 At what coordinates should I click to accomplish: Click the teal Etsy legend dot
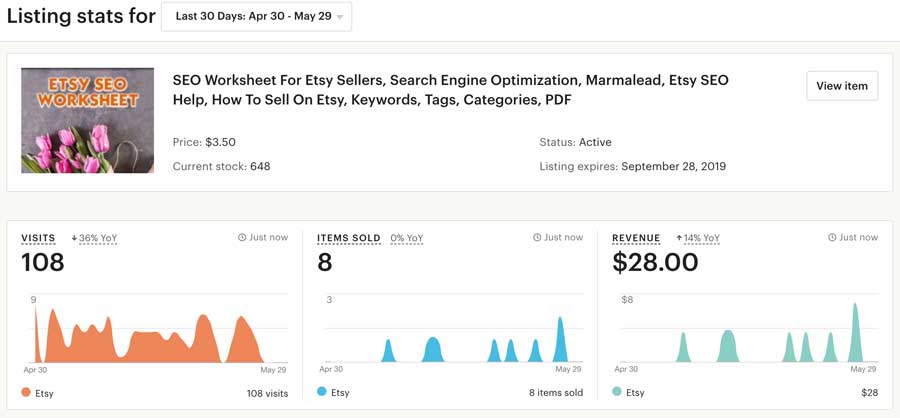click(x=617, y=392)
